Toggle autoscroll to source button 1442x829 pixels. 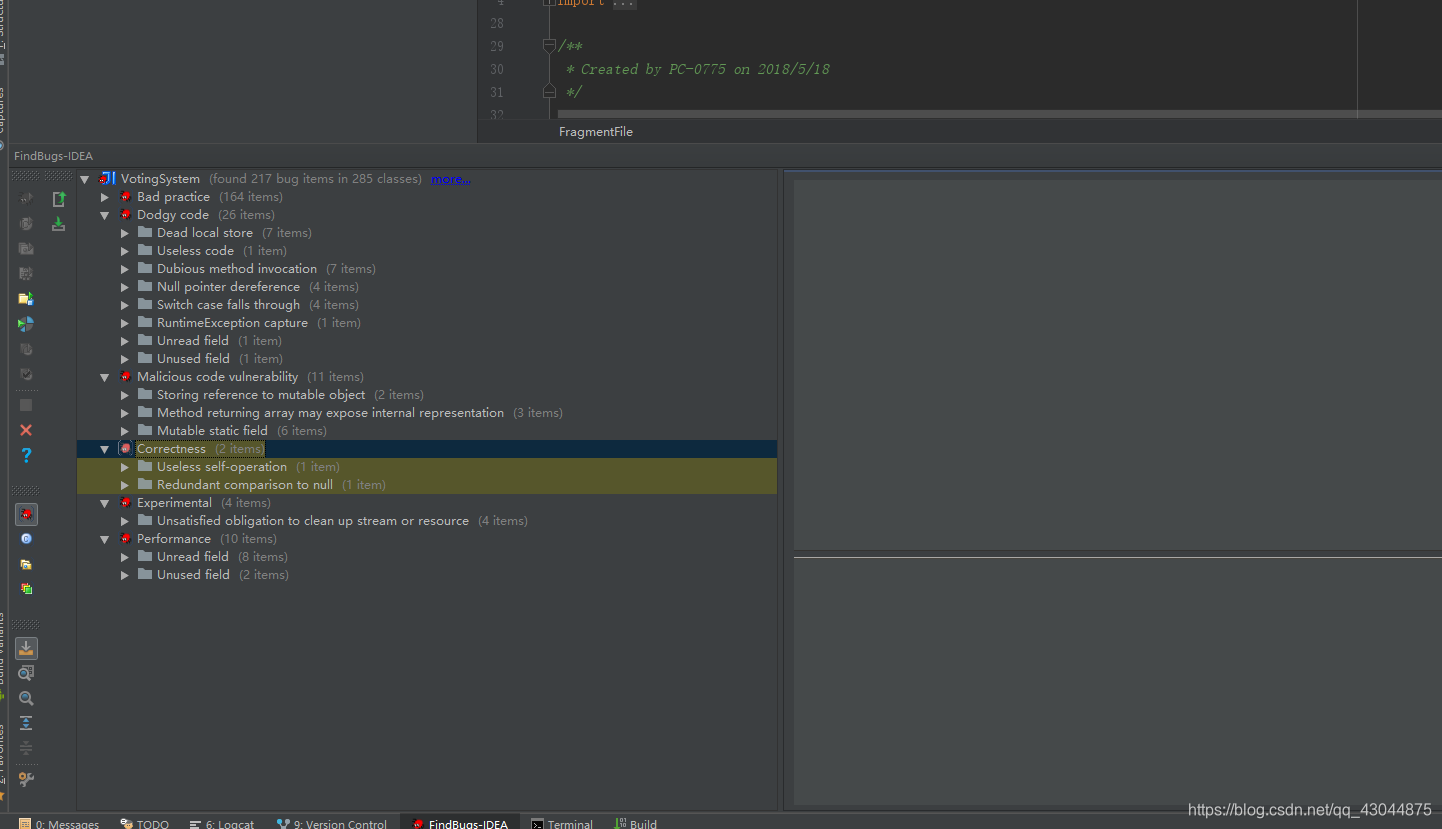pyautogui.click(x=26, y=648)
